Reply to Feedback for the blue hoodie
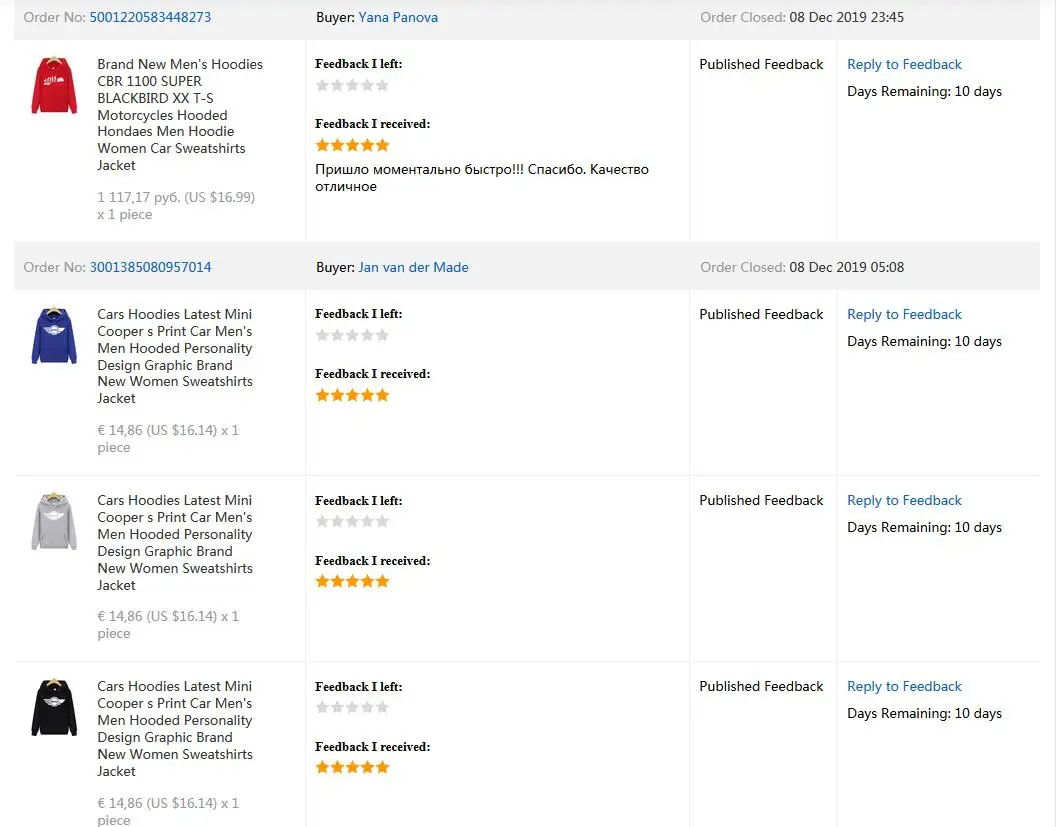This screenshot has height=827, width=1056. tap(904, 314)
